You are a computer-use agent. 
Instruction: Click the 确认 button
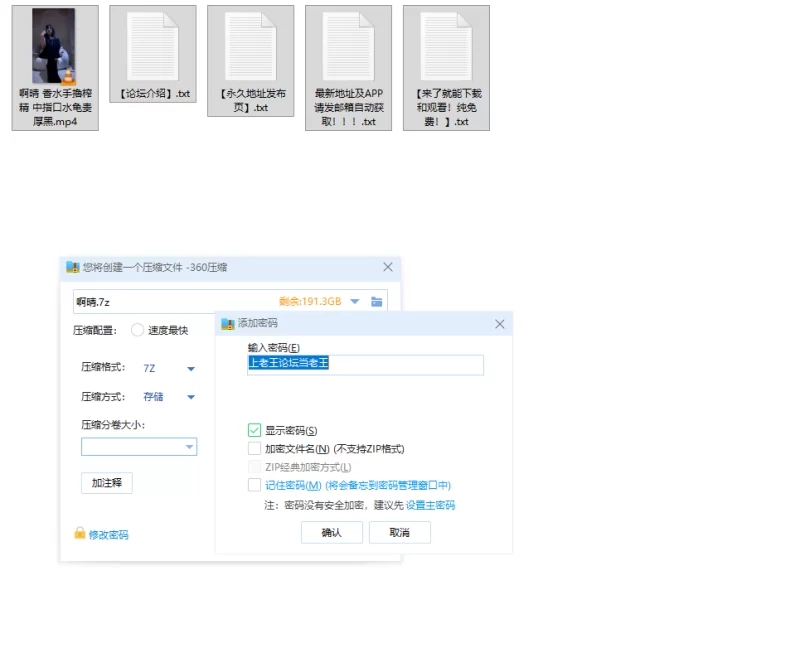332,533
